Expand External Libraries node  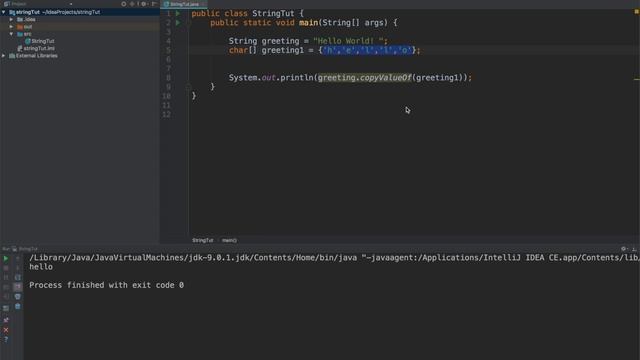coord(4,56)
